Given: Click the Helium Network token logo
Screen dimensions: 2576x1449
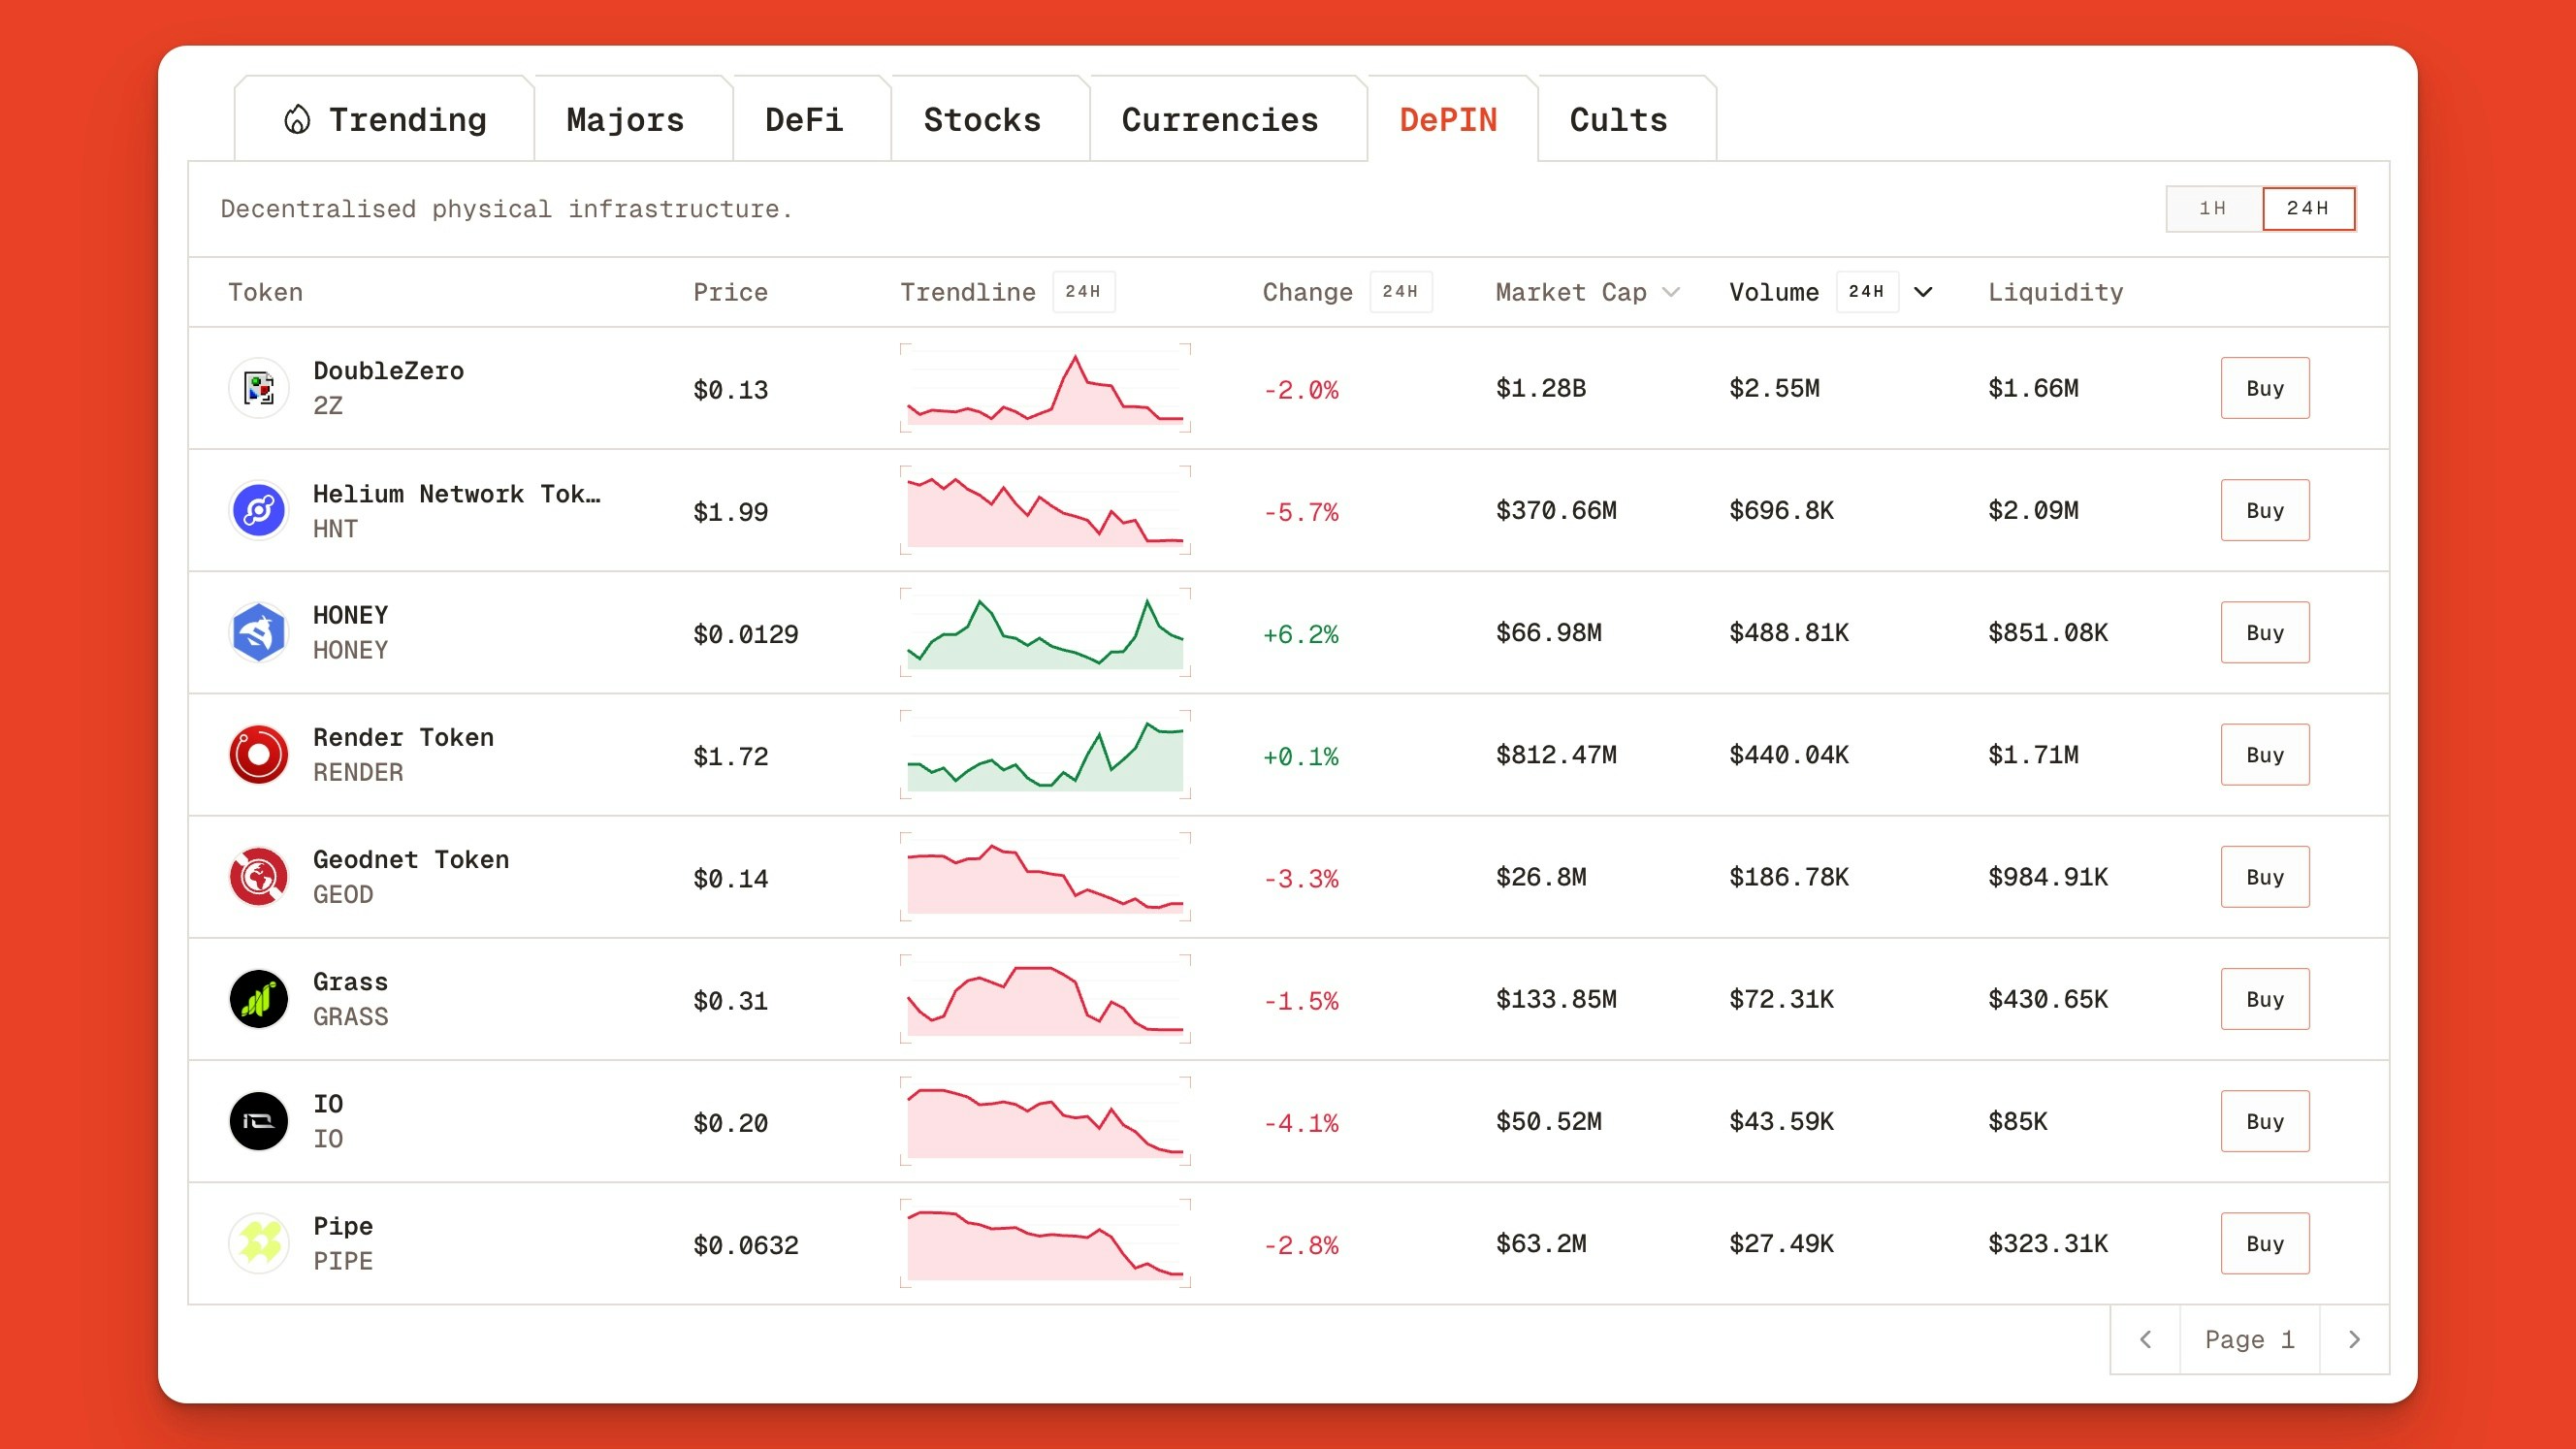Looking at the screenshot, I should (x=259, y=511).
